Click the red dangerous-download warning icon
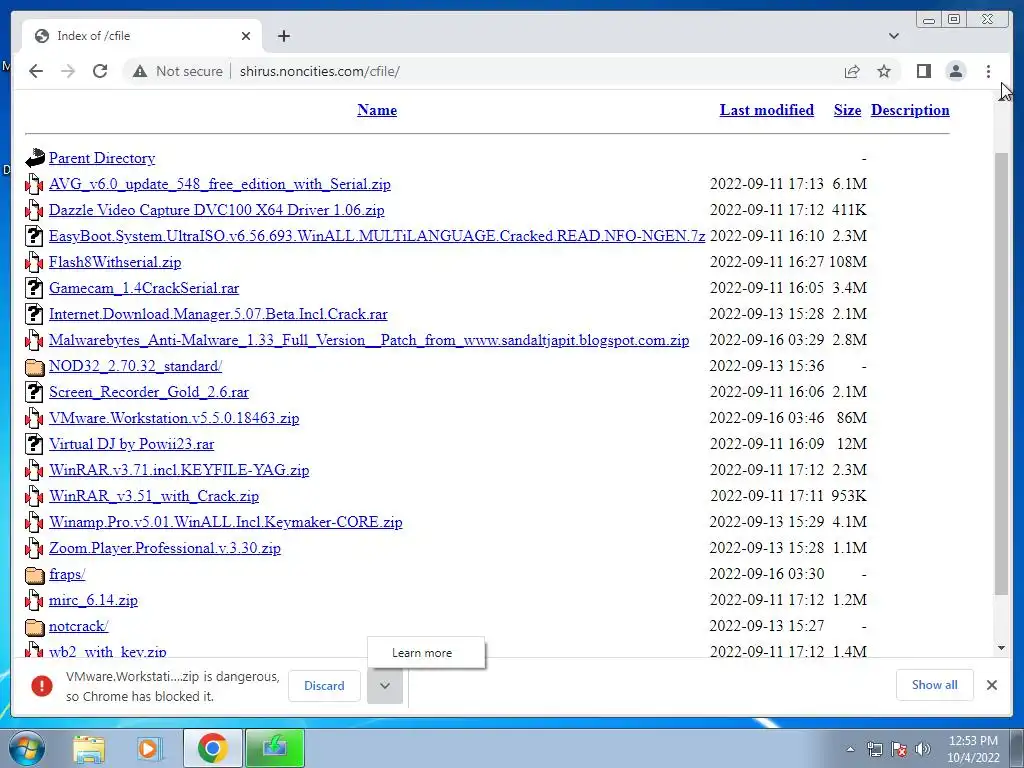This screenshot has height=768, width=1024. [42, 686]
